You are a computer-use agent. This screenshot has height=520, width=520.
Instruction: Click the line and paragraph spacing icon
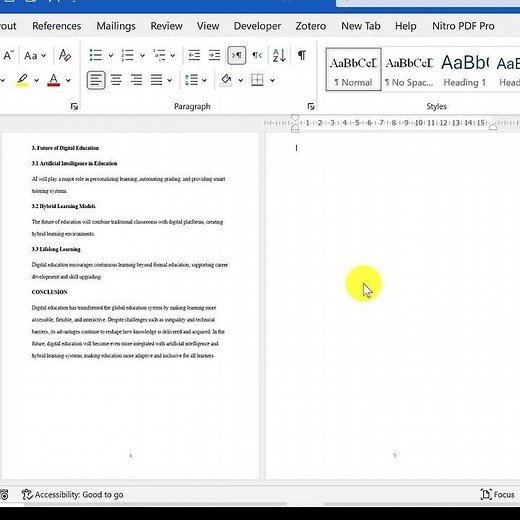click(x=191, y=80)
